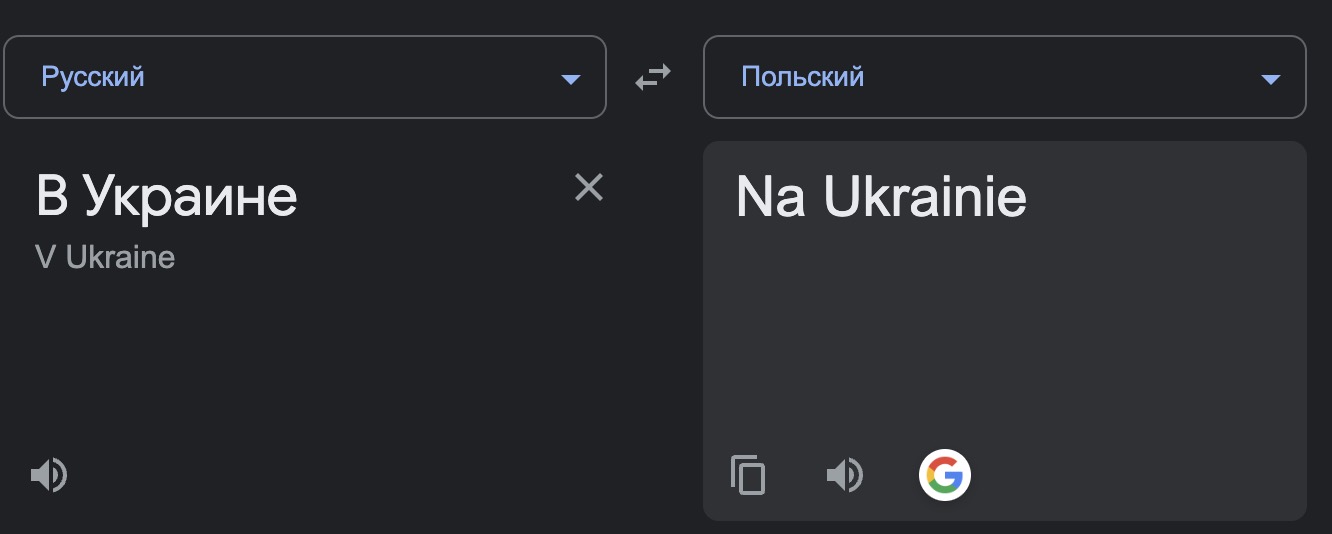Open the Google search icon under the translation
This screenshot has width=1332, height=534.
pyautogui.click(x=945, y=475)
